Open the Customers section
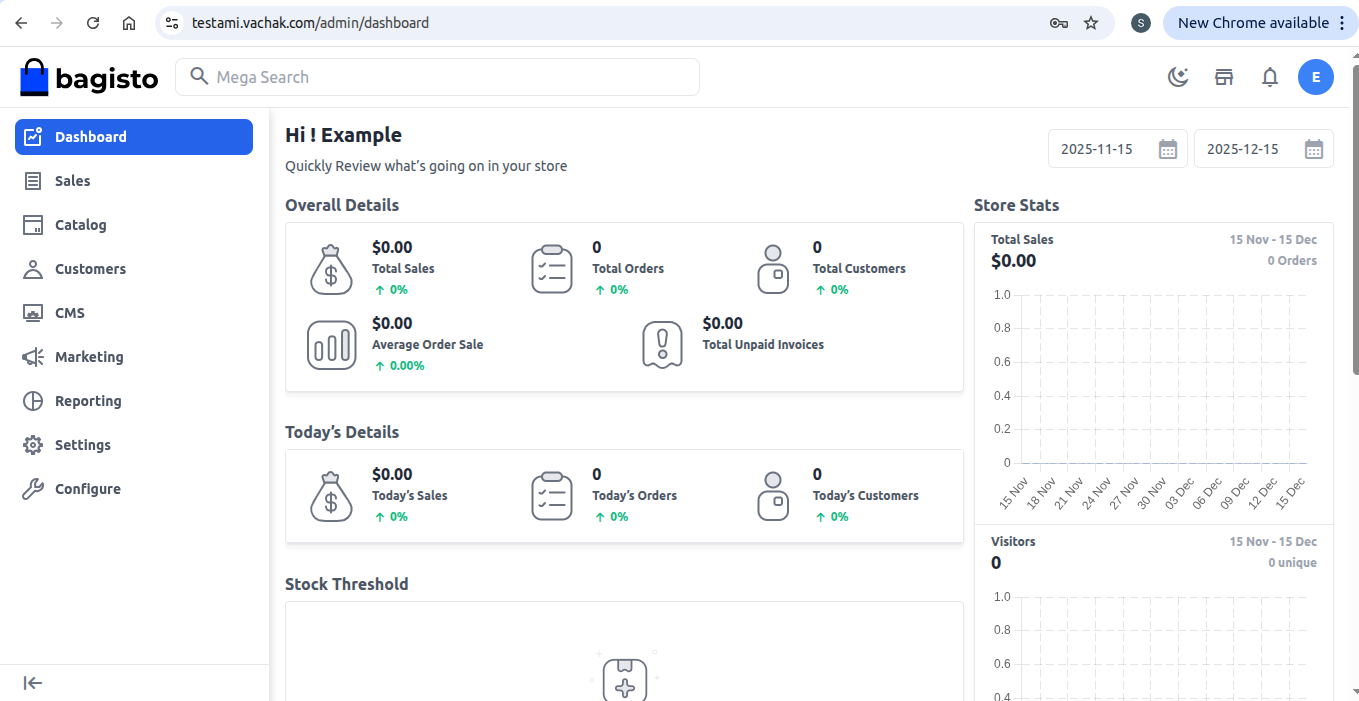This screenshot has height=701, width=1359. (90, 269)
